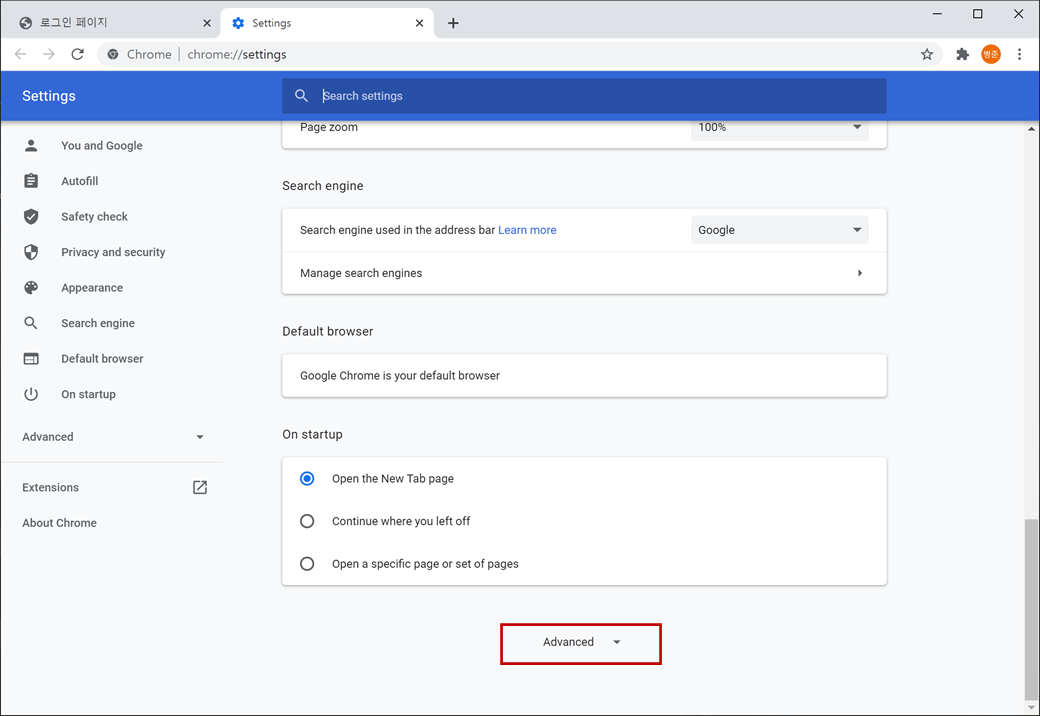Click the magnifier icon in Search settings bar
Viewport: 1040px width, 716px height.
301,95
